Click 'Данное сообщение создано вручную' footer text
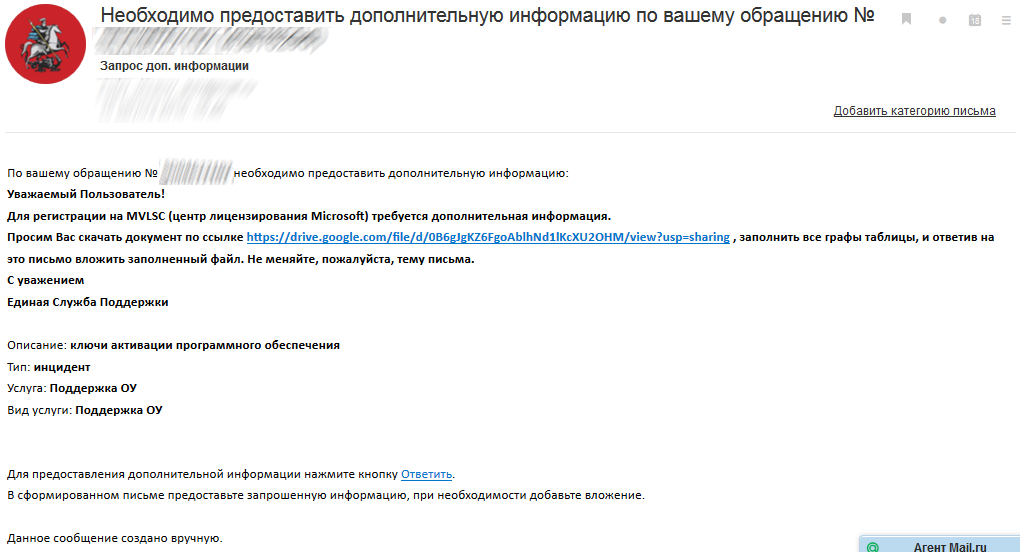 tap(114, 538)
